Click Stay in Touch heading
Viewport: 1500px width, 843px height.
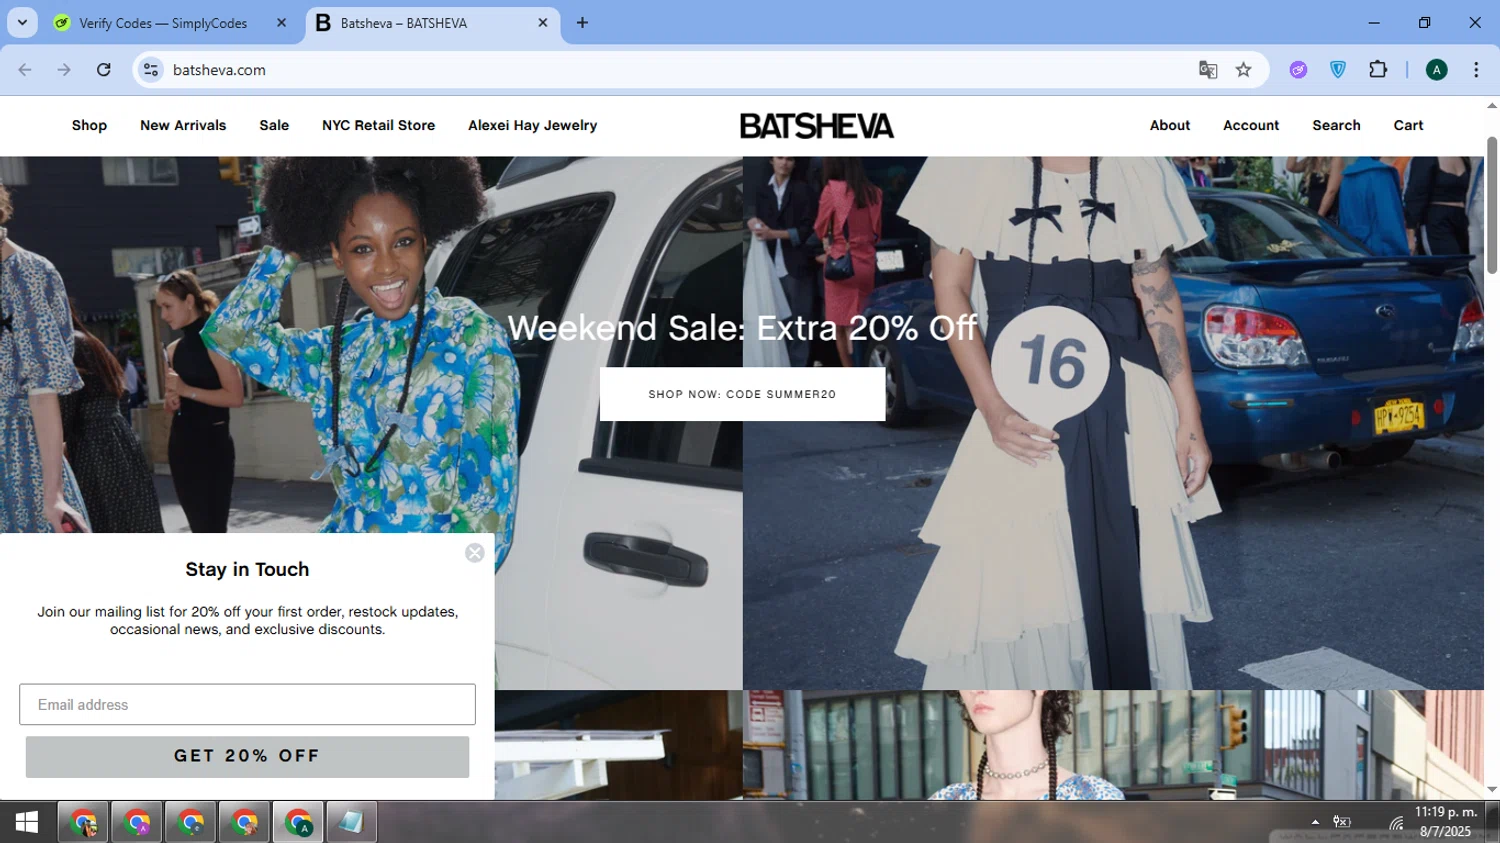pyautogui.click(x=247, y=569)
